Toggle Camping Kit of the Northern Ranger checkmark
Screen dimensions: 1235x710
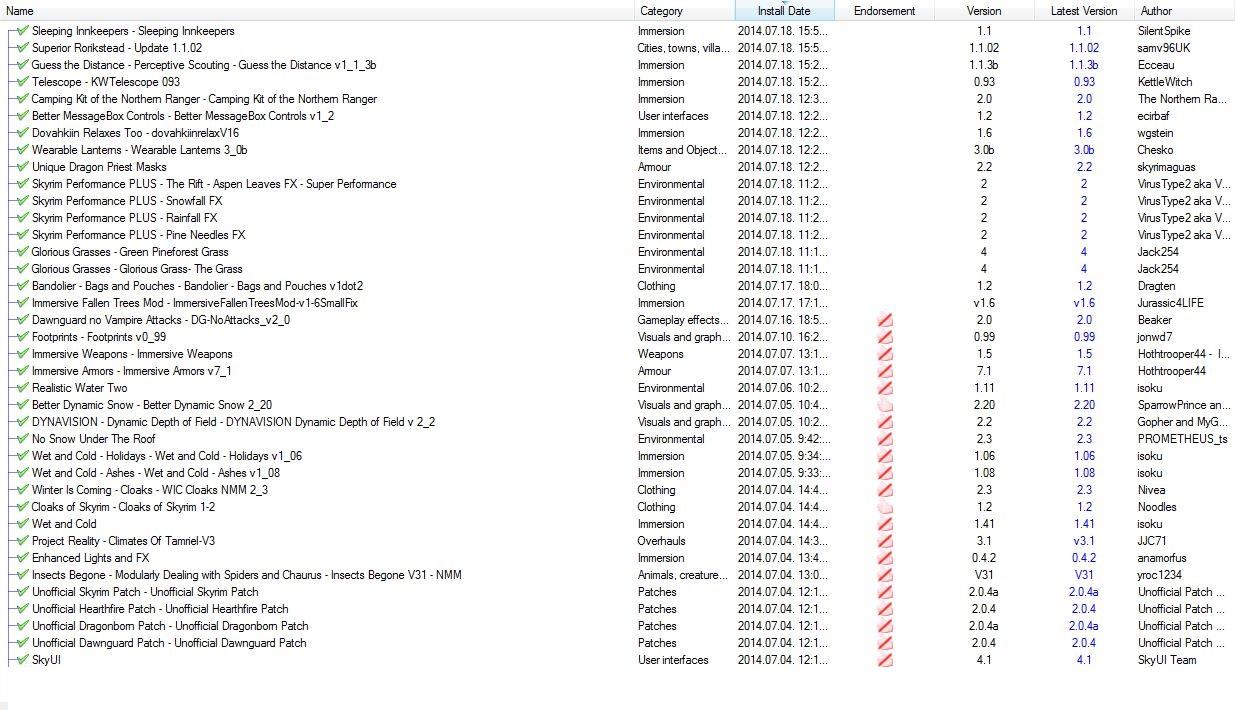tap(23, 99)
